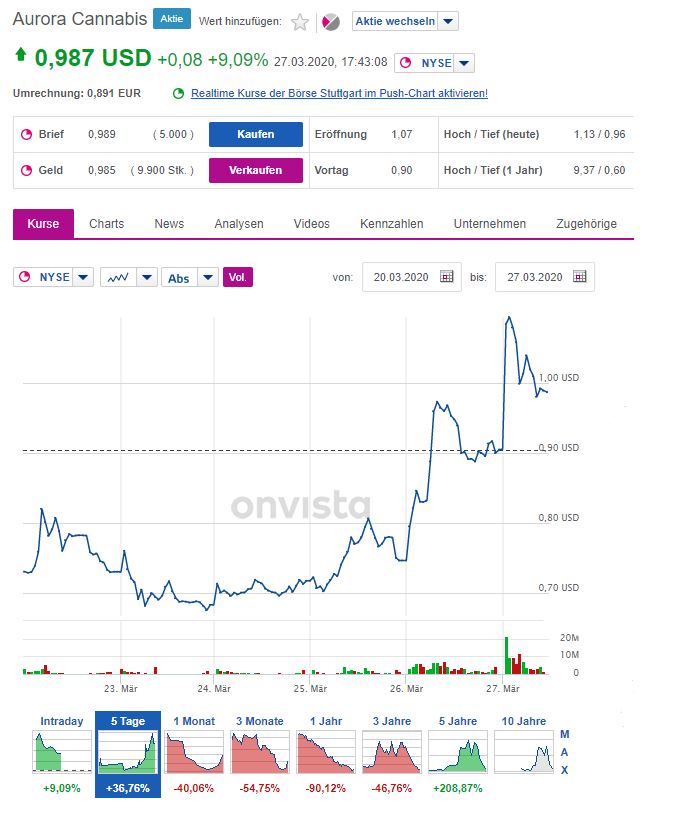The width and height of the screenshot is (679, 819).
Task: Click the red indicator icon next to Brief
Action: 24,134
